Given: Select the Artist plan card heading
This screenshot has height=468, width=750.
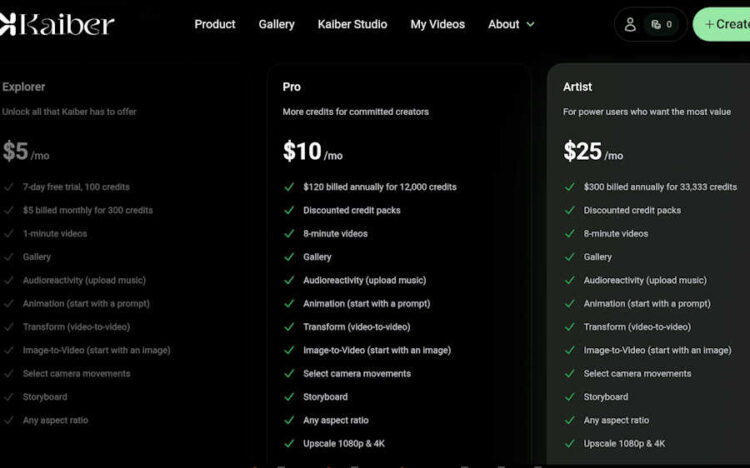Looking at the screenshot, I should pyautogui.click(x=578, y=87).
